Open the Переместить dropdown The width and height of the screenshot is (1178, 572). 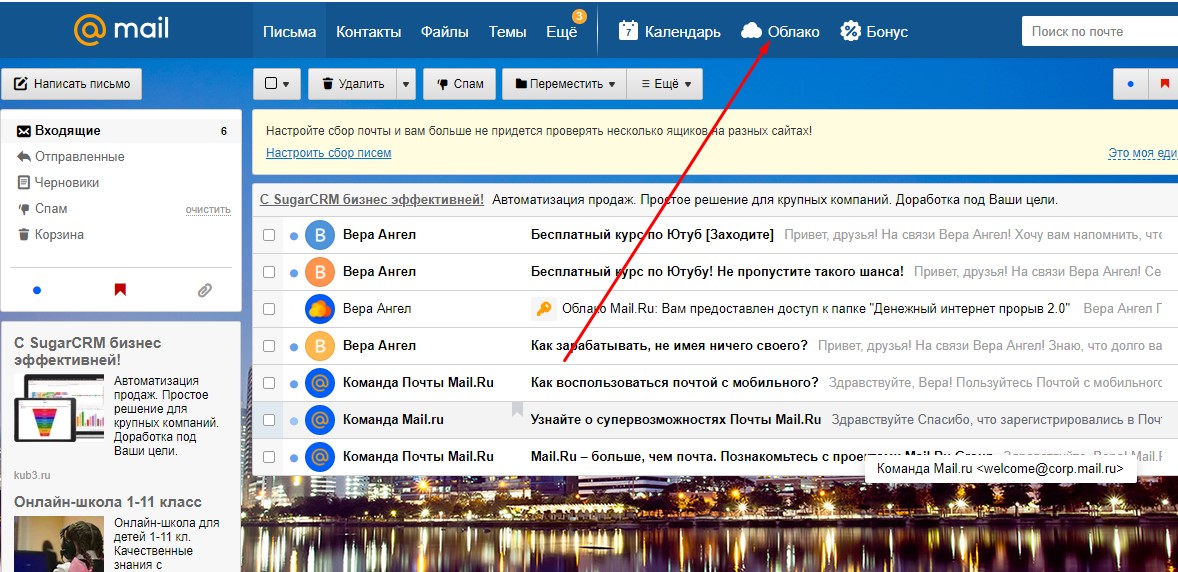[564, 84]
